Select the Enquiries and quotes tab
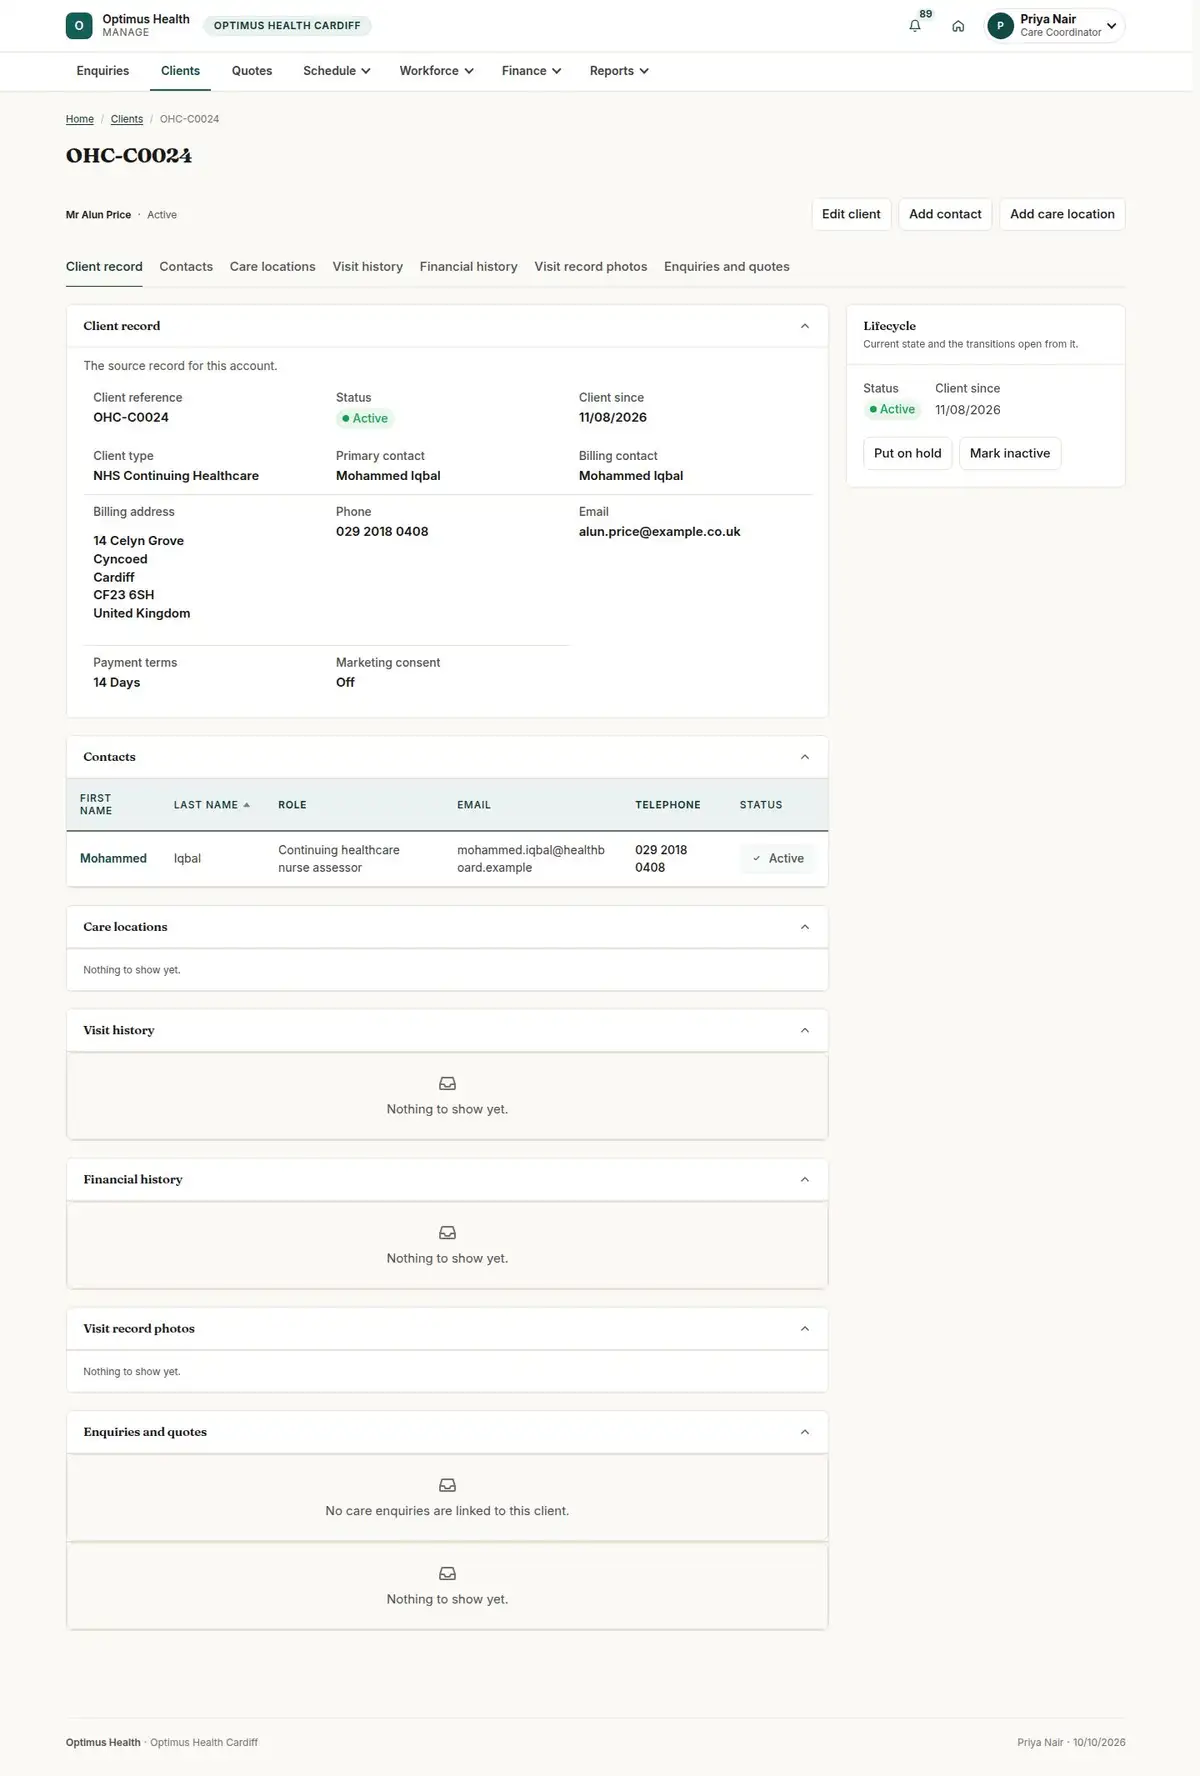 click(x=727, y=267)
